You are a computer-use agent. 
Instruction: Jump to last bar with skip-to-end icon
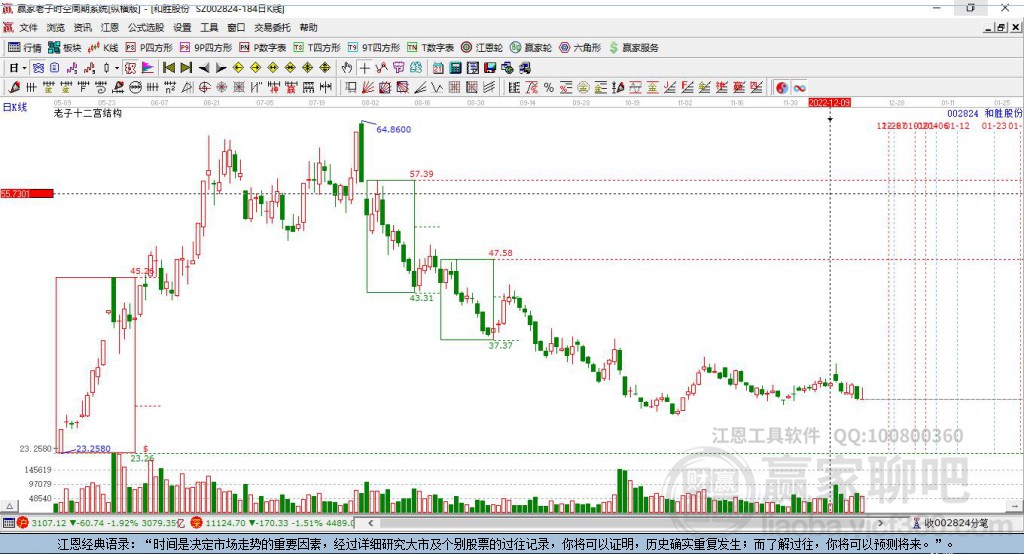186,68
